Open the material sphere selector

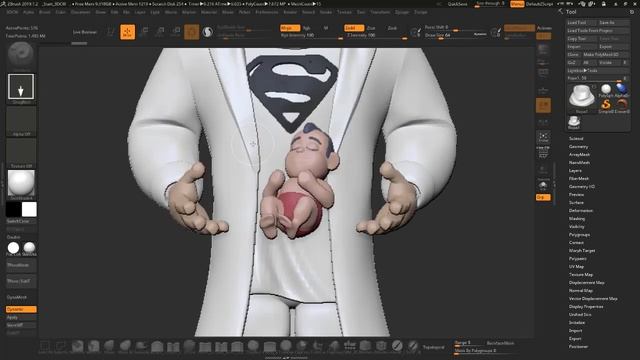point(21,184)
